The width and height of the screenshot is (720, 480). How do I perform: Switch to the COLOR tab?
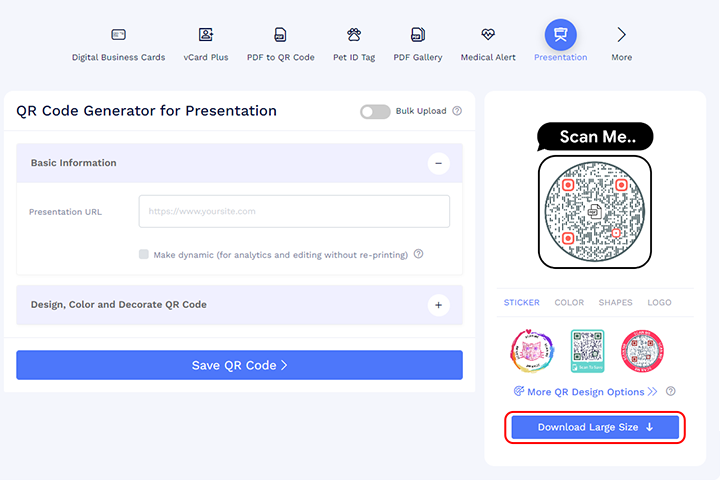pyautogui.click(x=569, y=302)
